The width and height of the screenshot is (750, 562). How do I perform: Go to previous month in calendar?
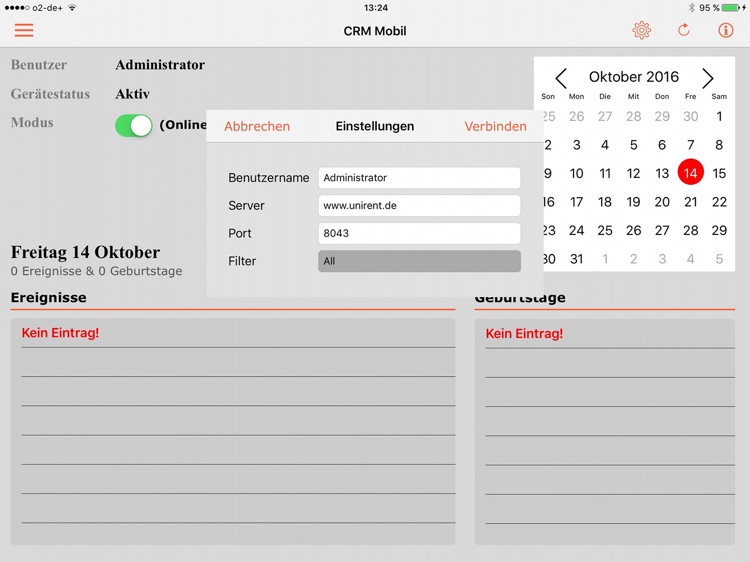pos(561,77)
